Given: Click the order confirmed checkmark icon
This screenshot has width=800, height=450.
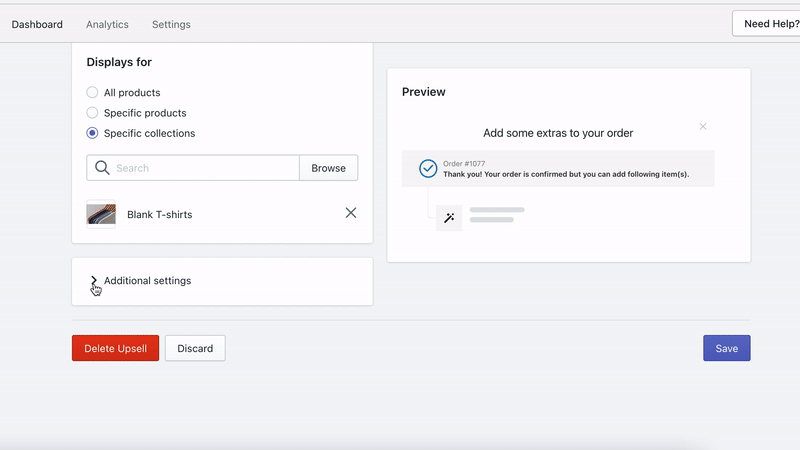Looking at the screenshot, I should 428,168.
